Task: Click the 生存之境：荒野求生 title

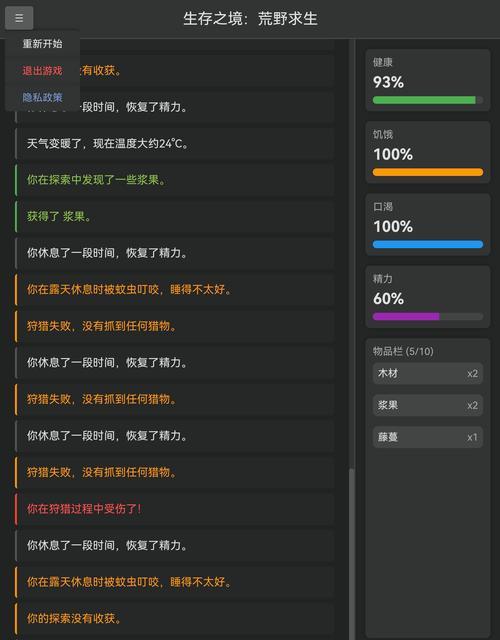Action: 250,19
